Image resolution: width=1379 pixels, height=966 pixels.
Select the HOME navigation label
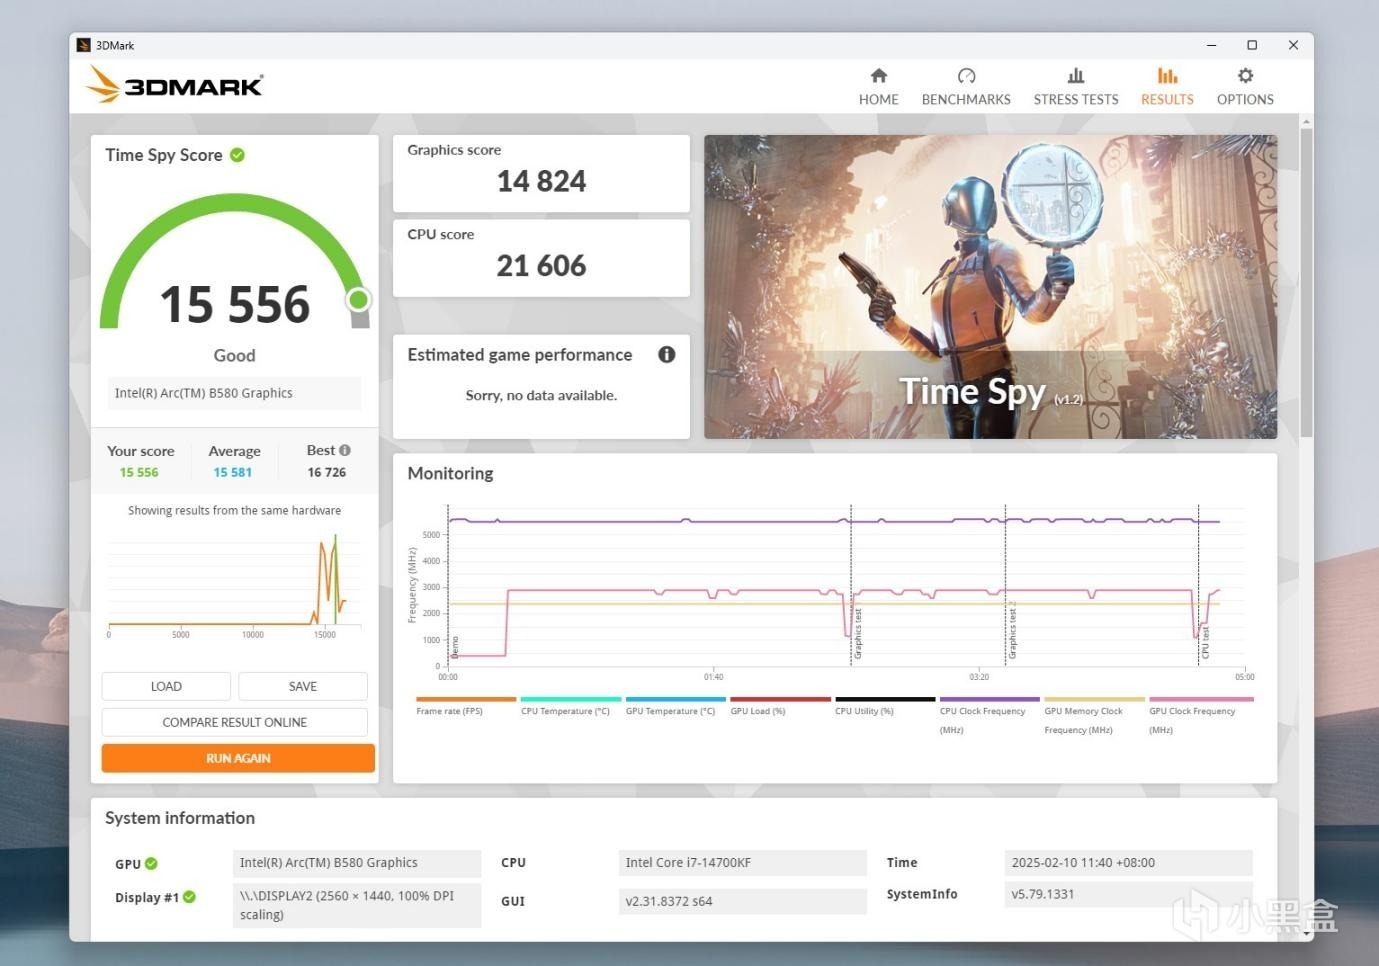[x=878, y=100]
